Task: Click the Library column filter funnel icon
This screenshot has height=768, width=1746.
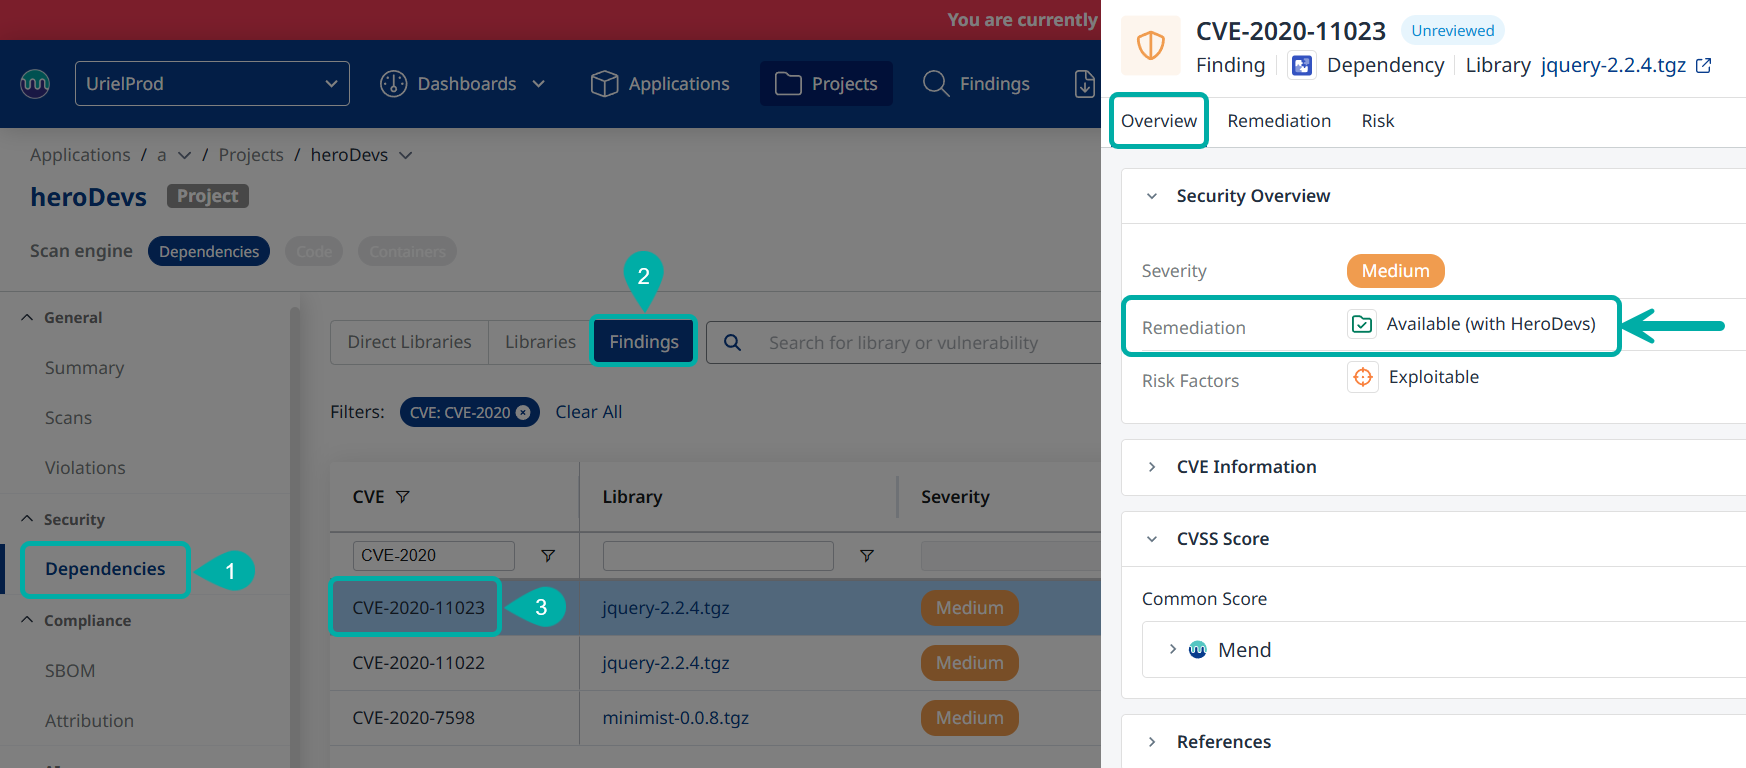Action: [x=867, y=556]
